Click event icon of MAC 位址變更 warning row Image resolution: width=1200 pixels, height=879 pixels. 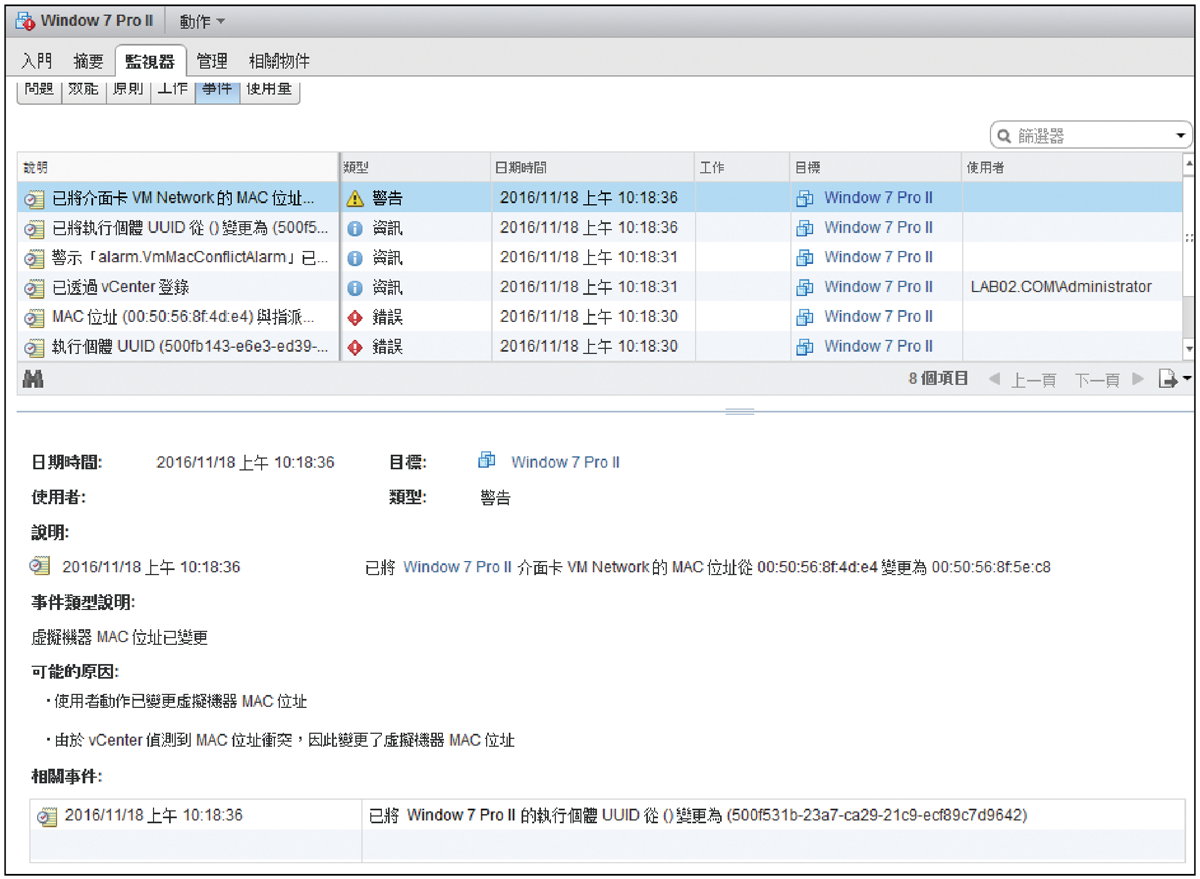point(35,198)
